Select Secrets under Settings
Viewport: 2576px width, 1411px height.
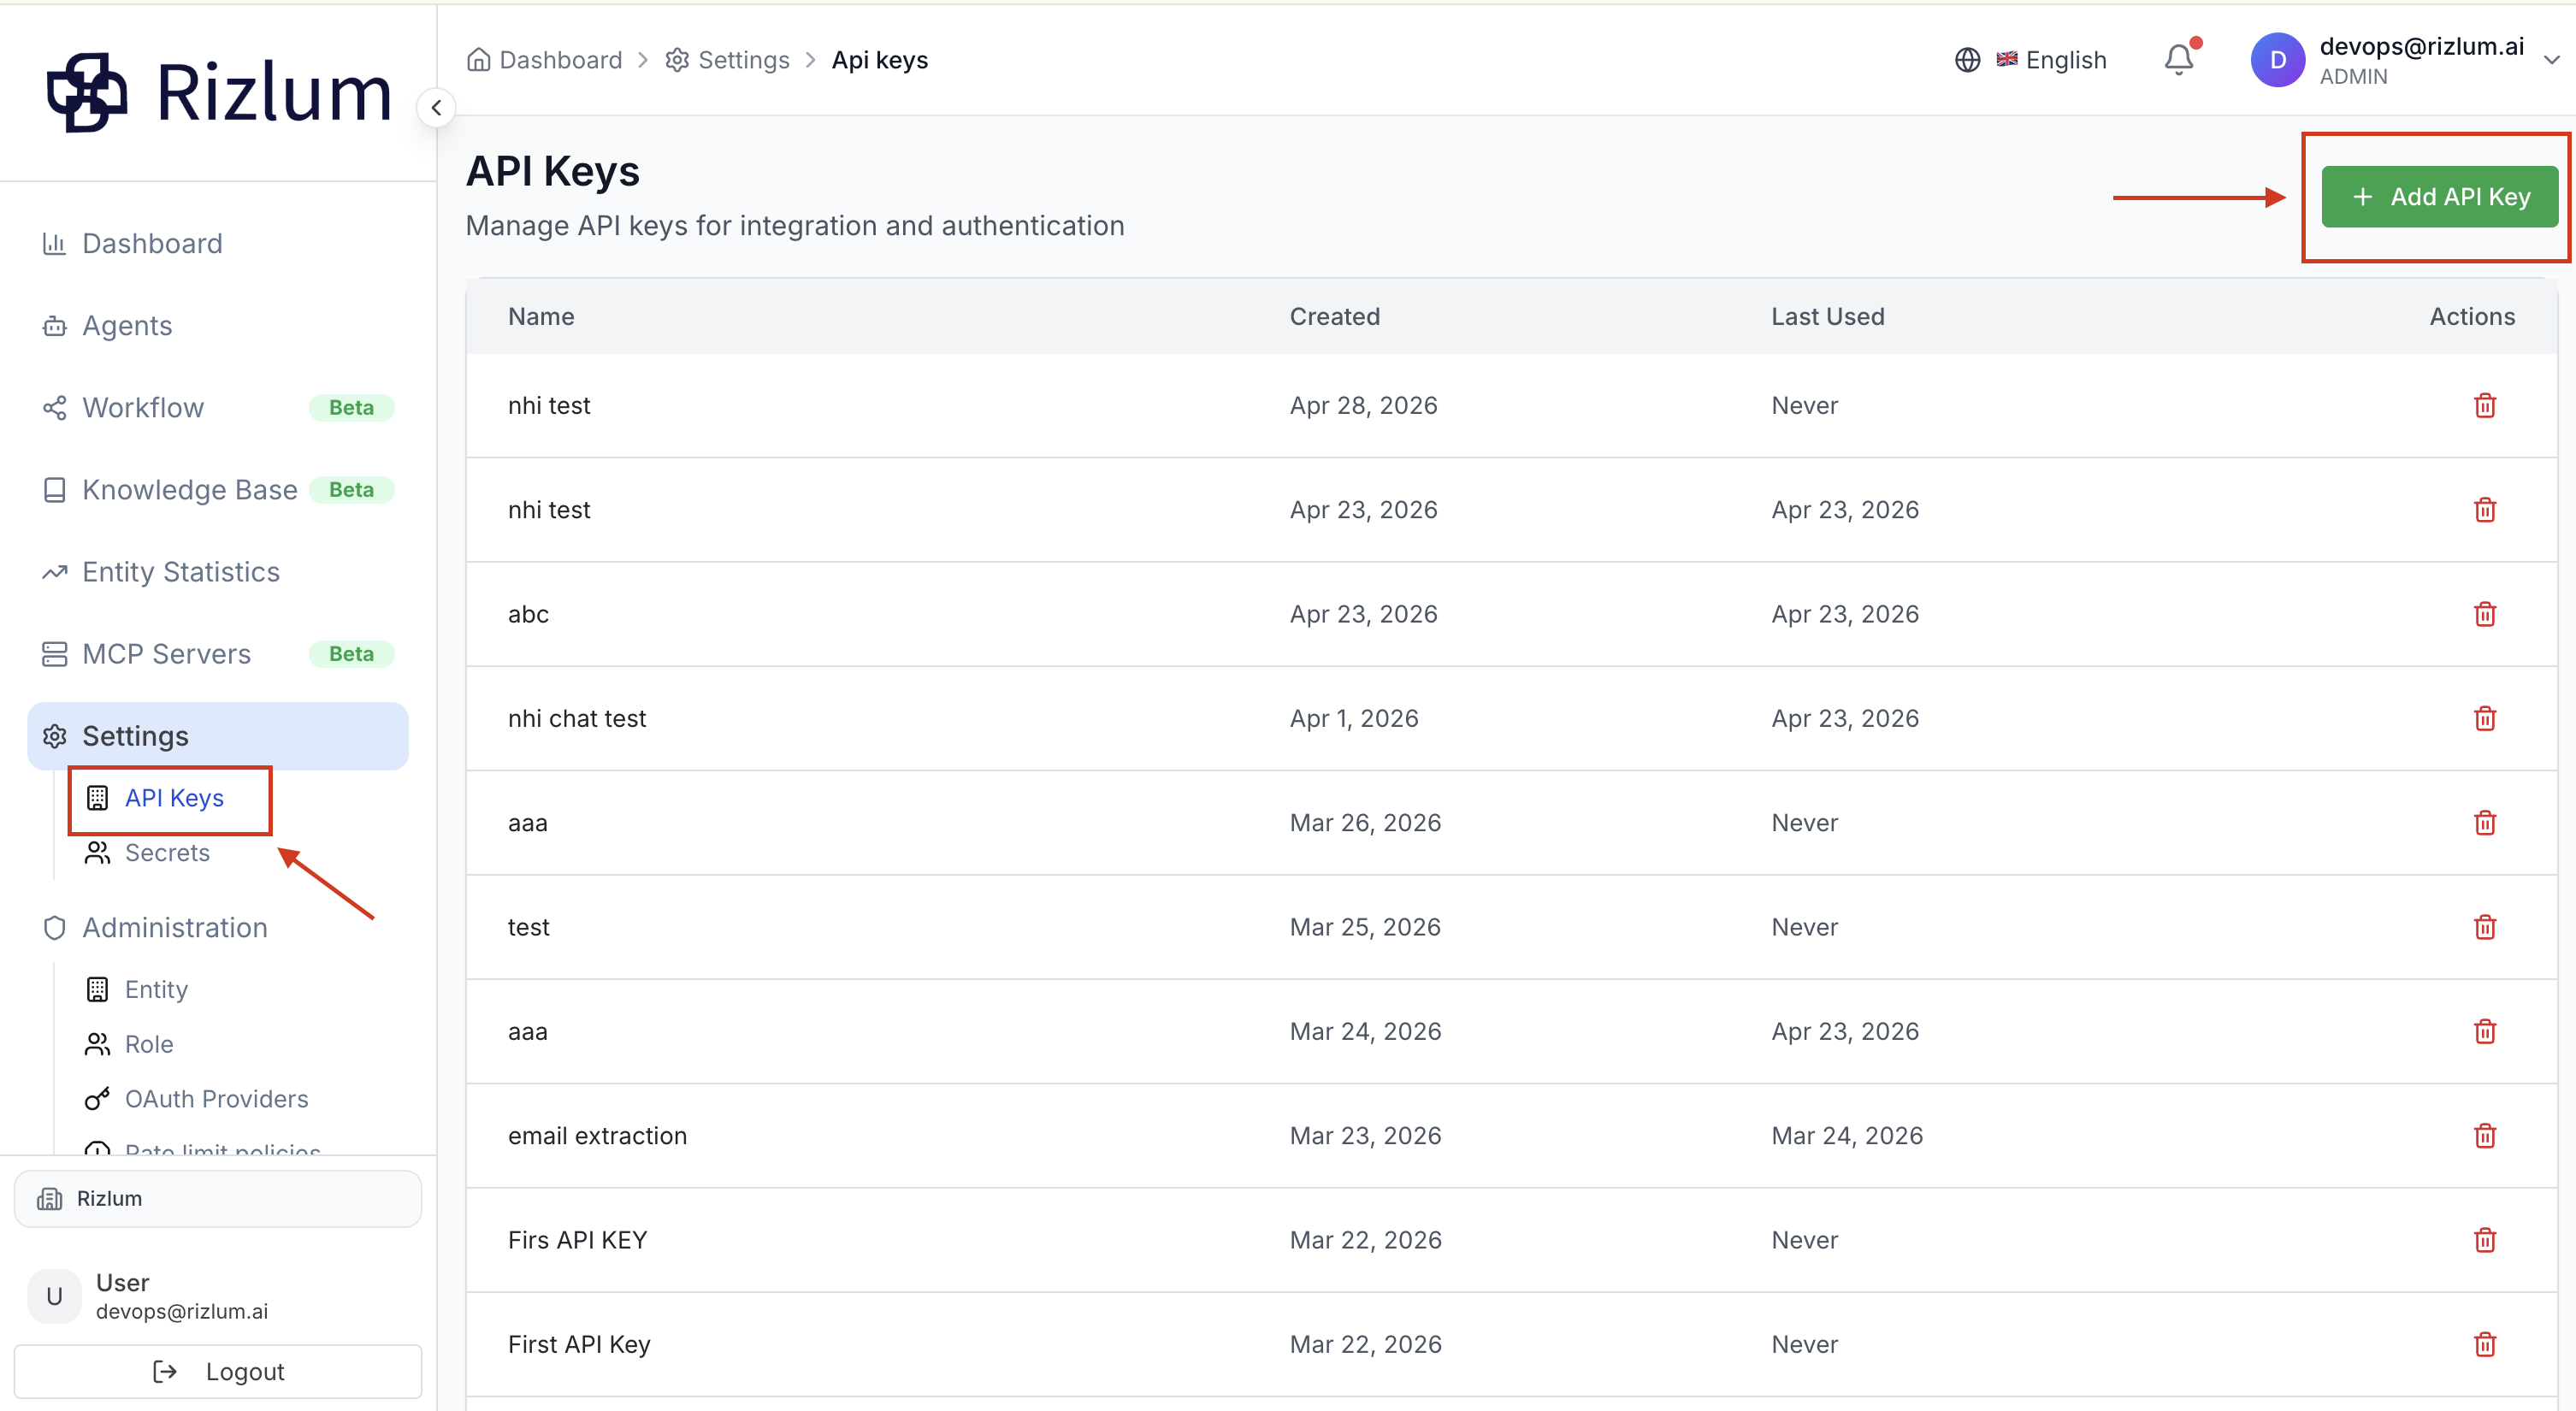pyautogui.click(x=167, y=853)
